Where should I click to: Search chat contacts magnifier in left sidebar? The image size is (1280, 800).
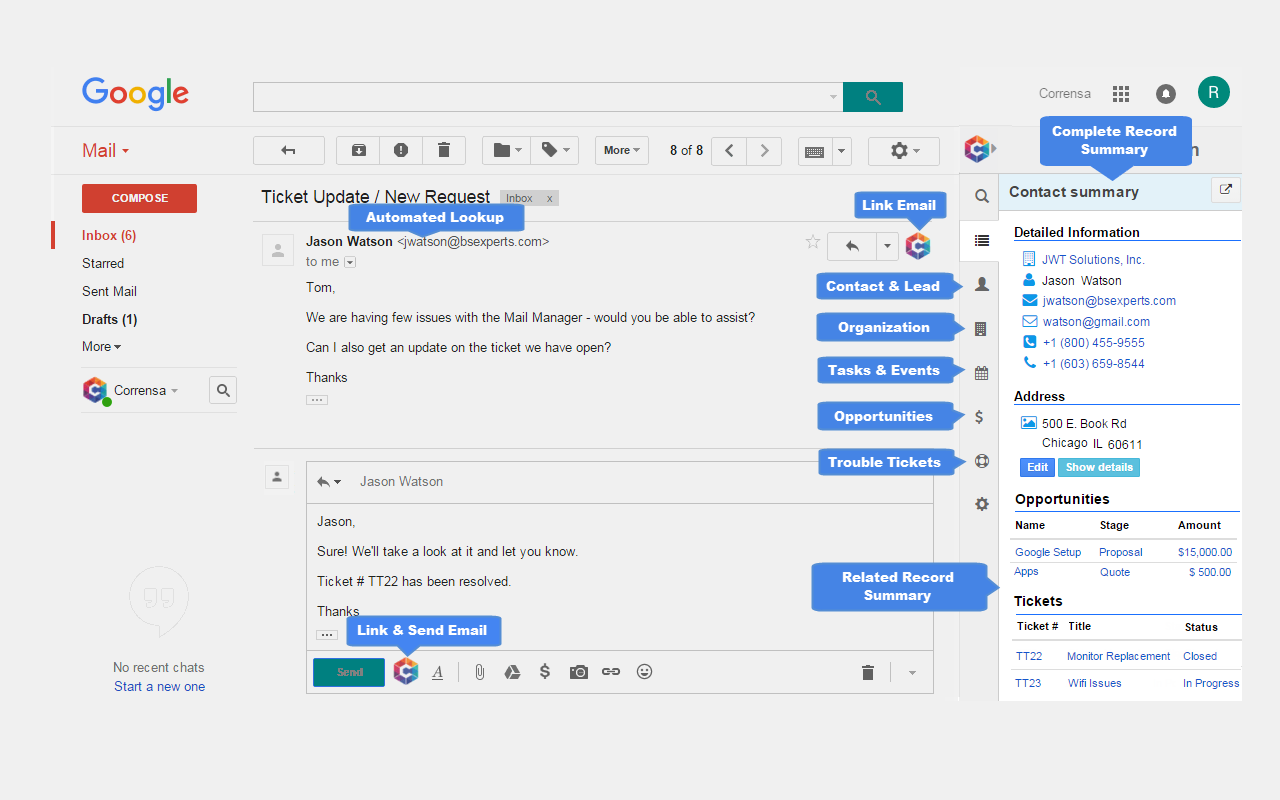(x=223, y=390)
